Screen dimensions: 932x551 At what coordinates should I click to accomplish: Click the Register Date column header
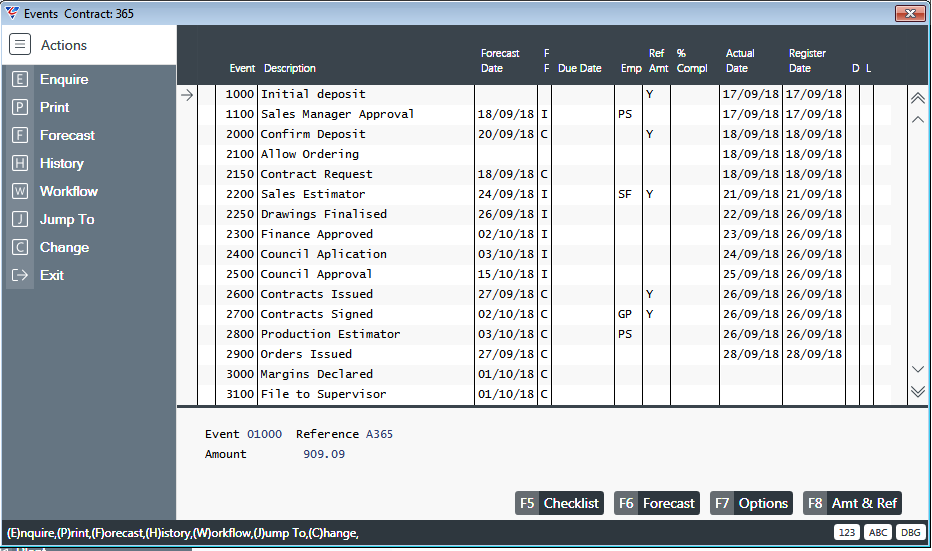click(807, 61)
